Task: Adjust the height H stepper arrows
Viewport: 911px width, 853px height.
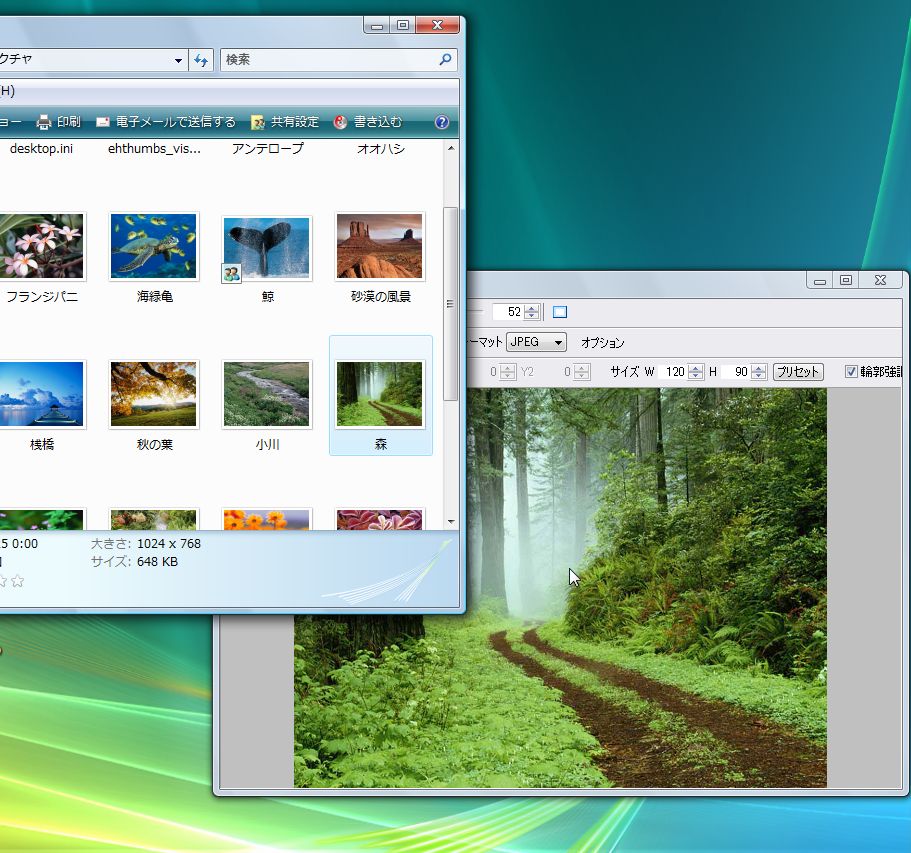Action: [x=758, y=372]
